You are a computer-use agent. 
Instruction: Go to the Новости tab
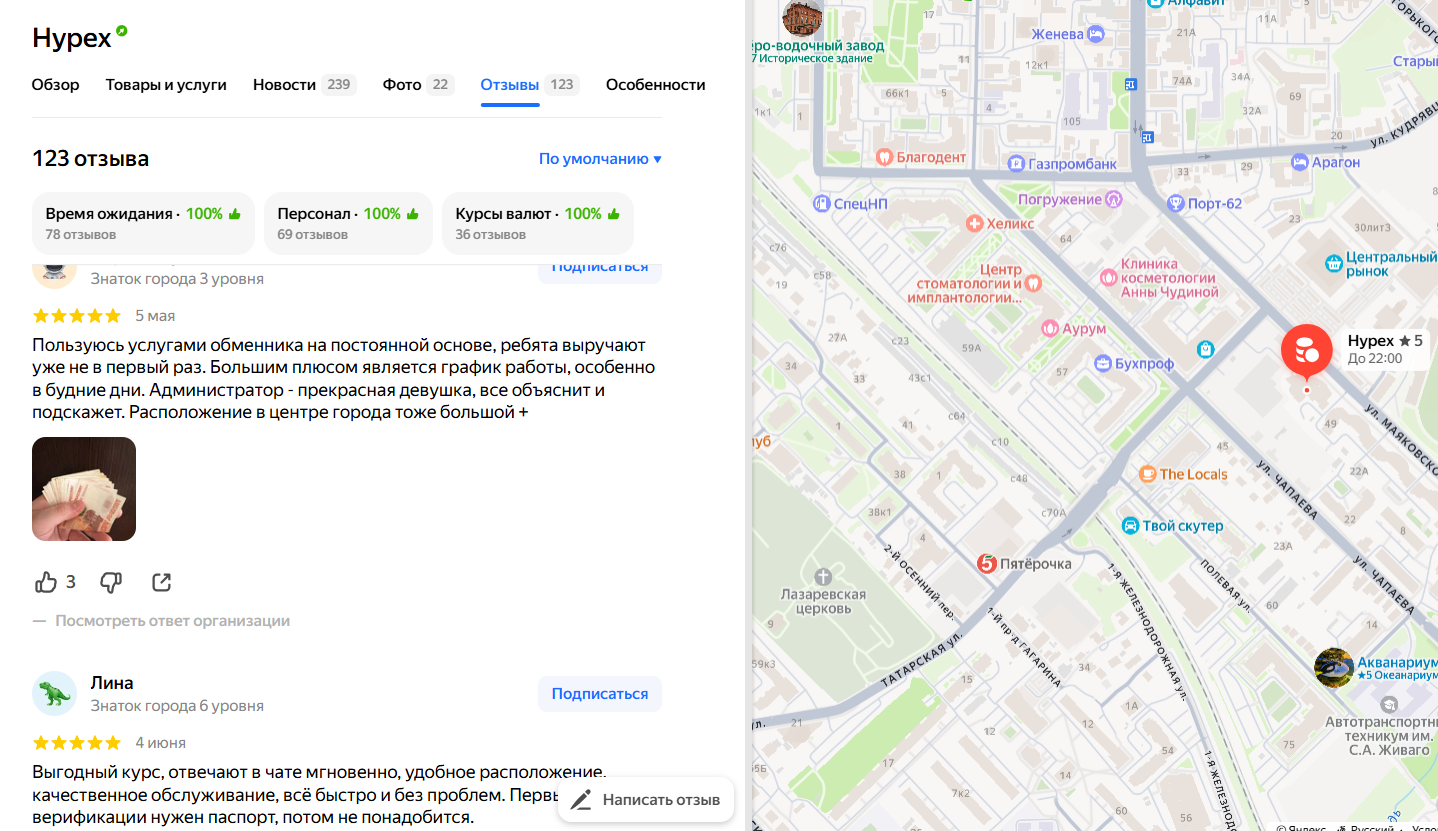[x=304, y=85]
